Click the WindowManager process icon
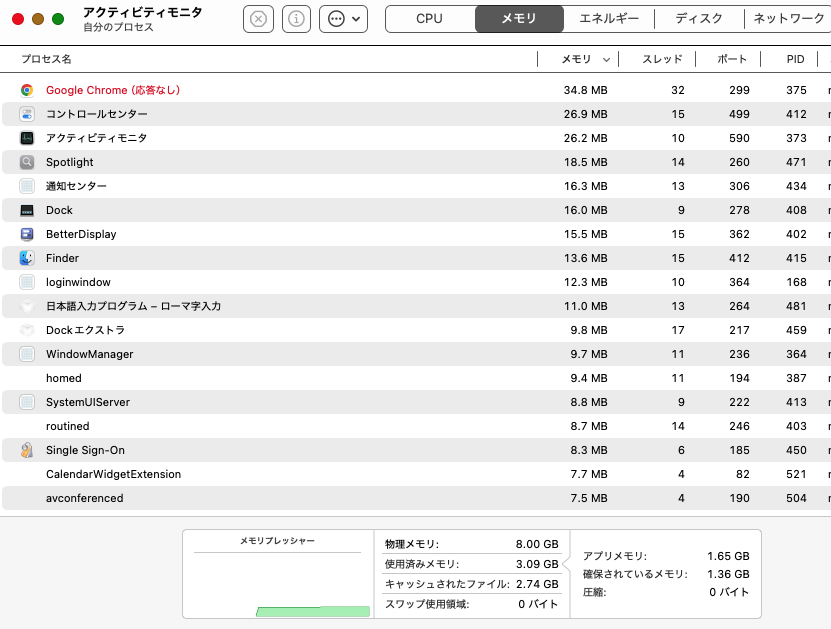 [x=27, y=354]
